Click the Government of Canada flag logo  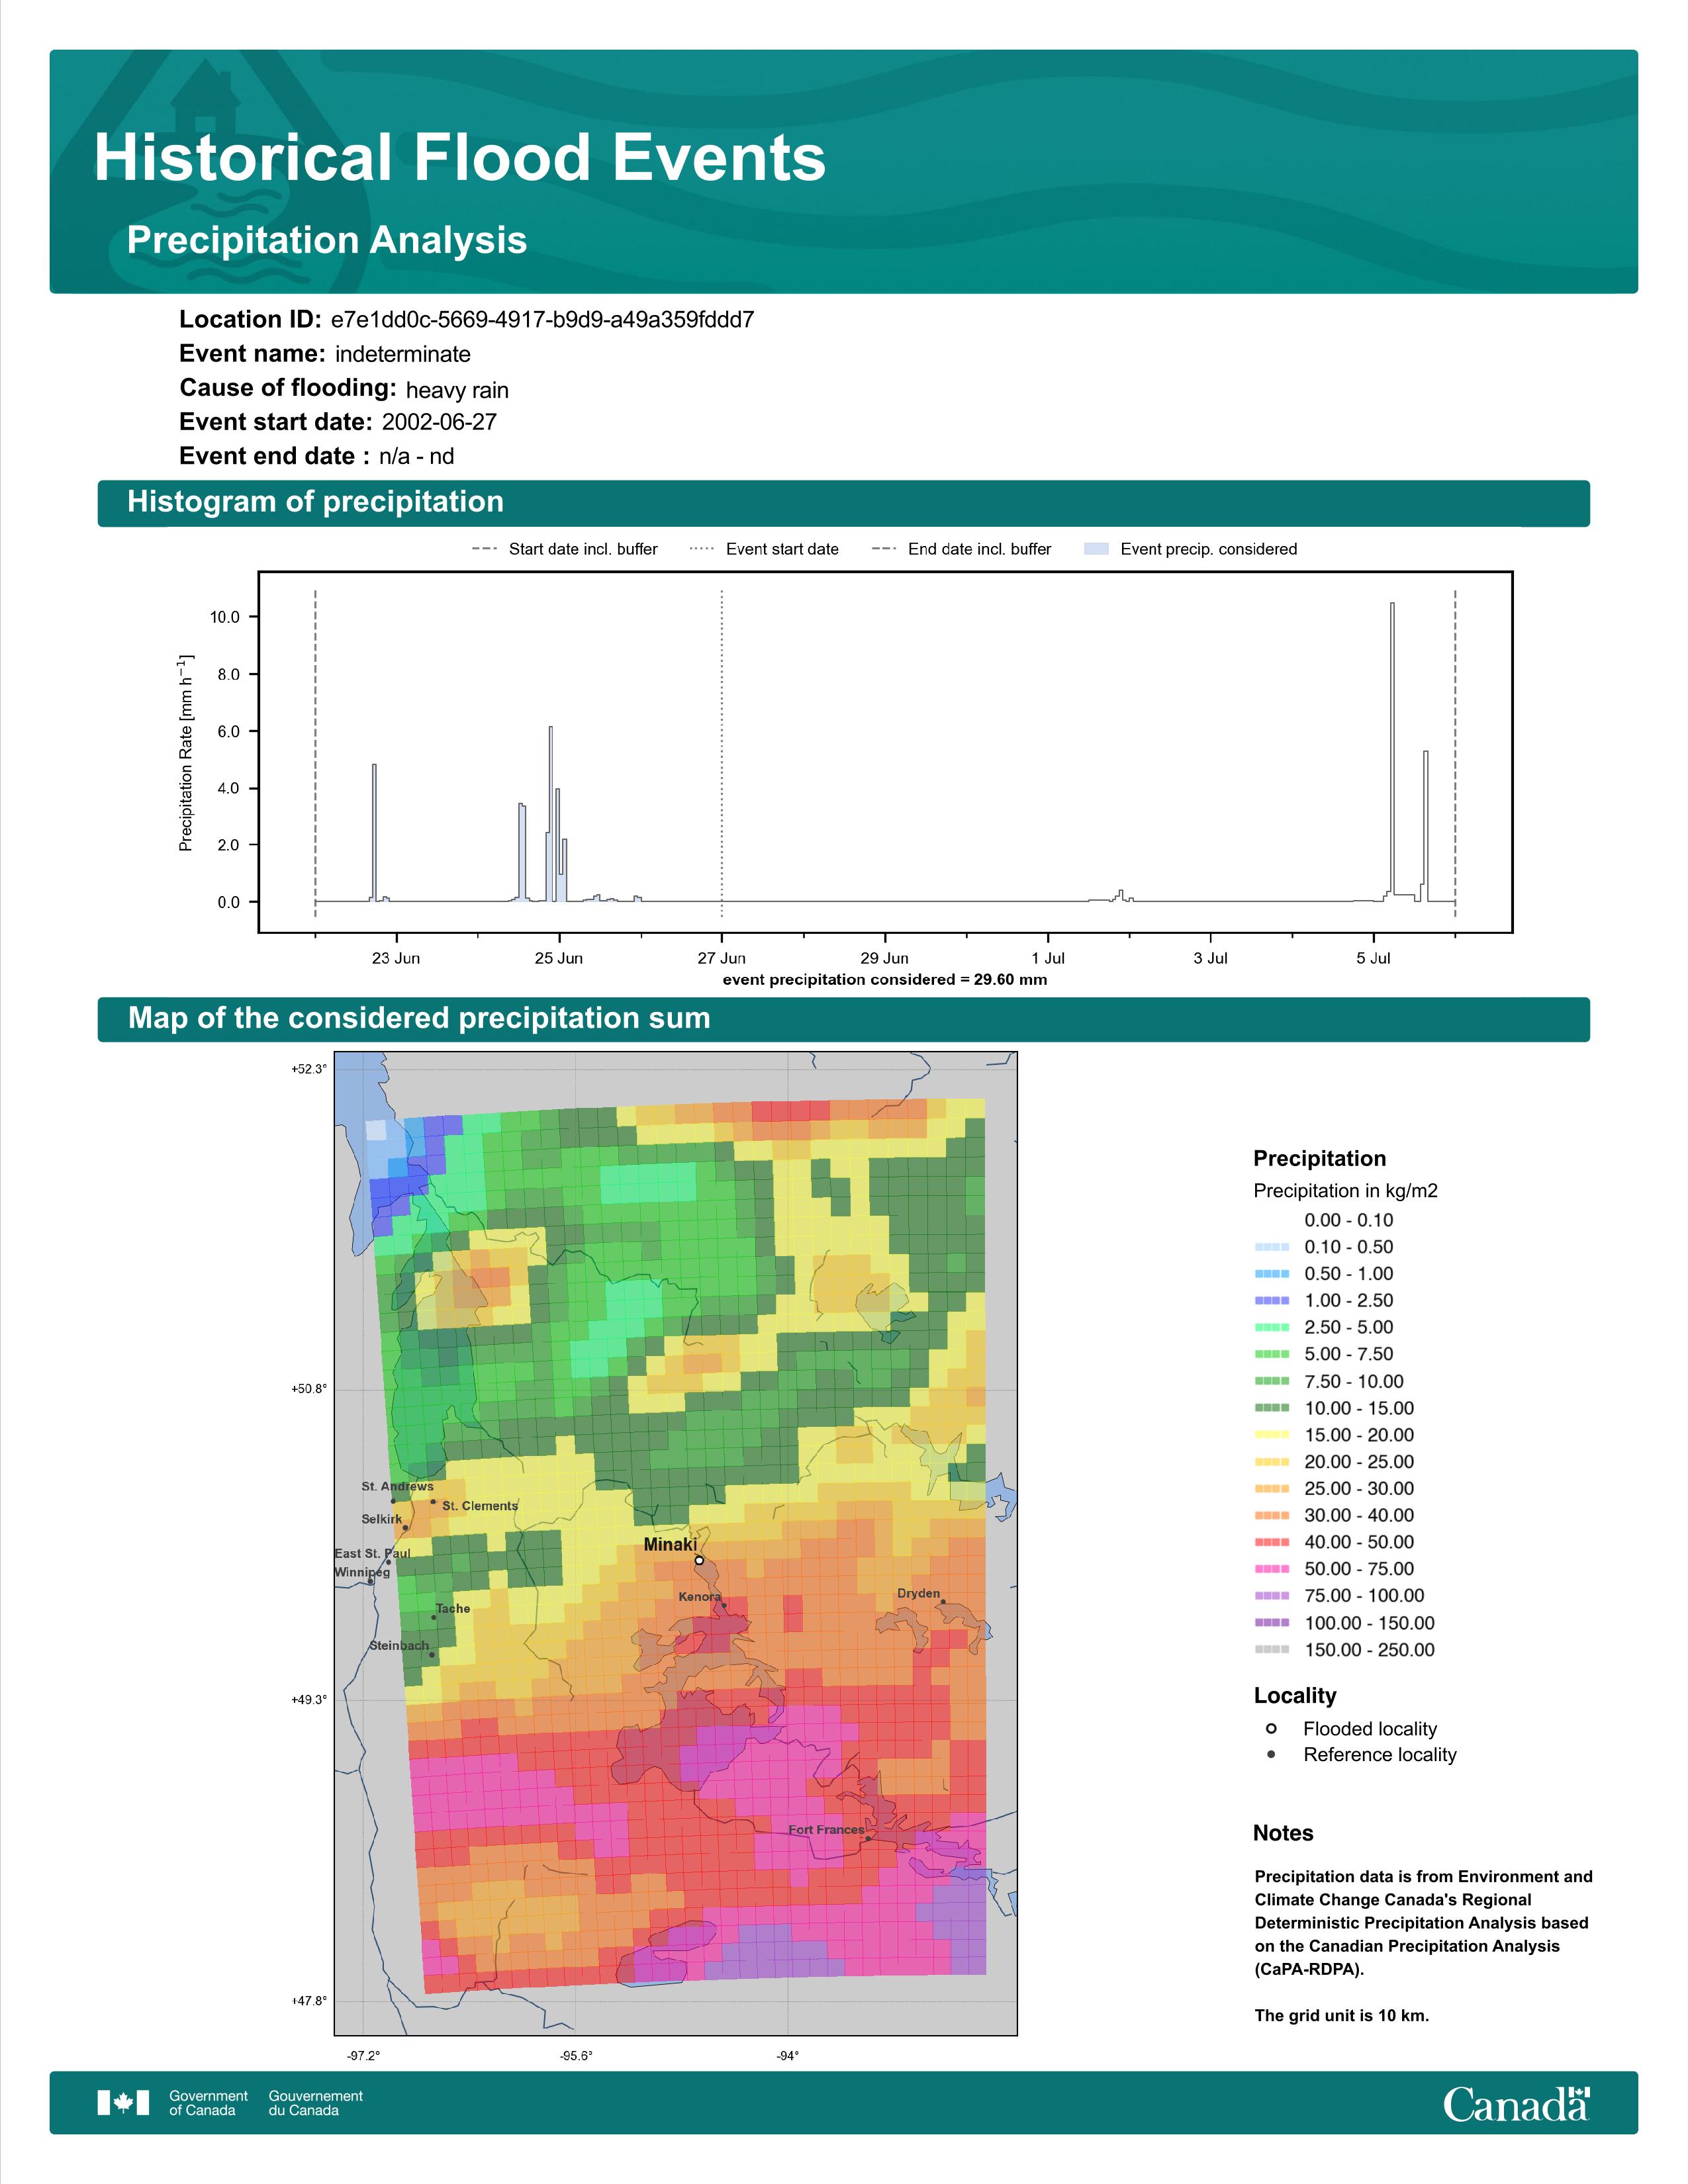pyautogui.click(x=123, y=2103)
